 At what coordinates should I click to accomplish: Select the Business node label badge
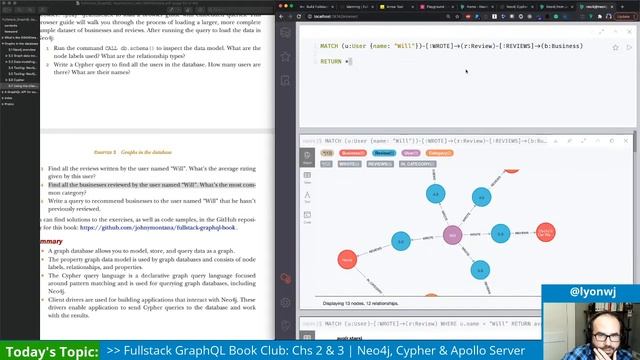[x=353, y=153]
